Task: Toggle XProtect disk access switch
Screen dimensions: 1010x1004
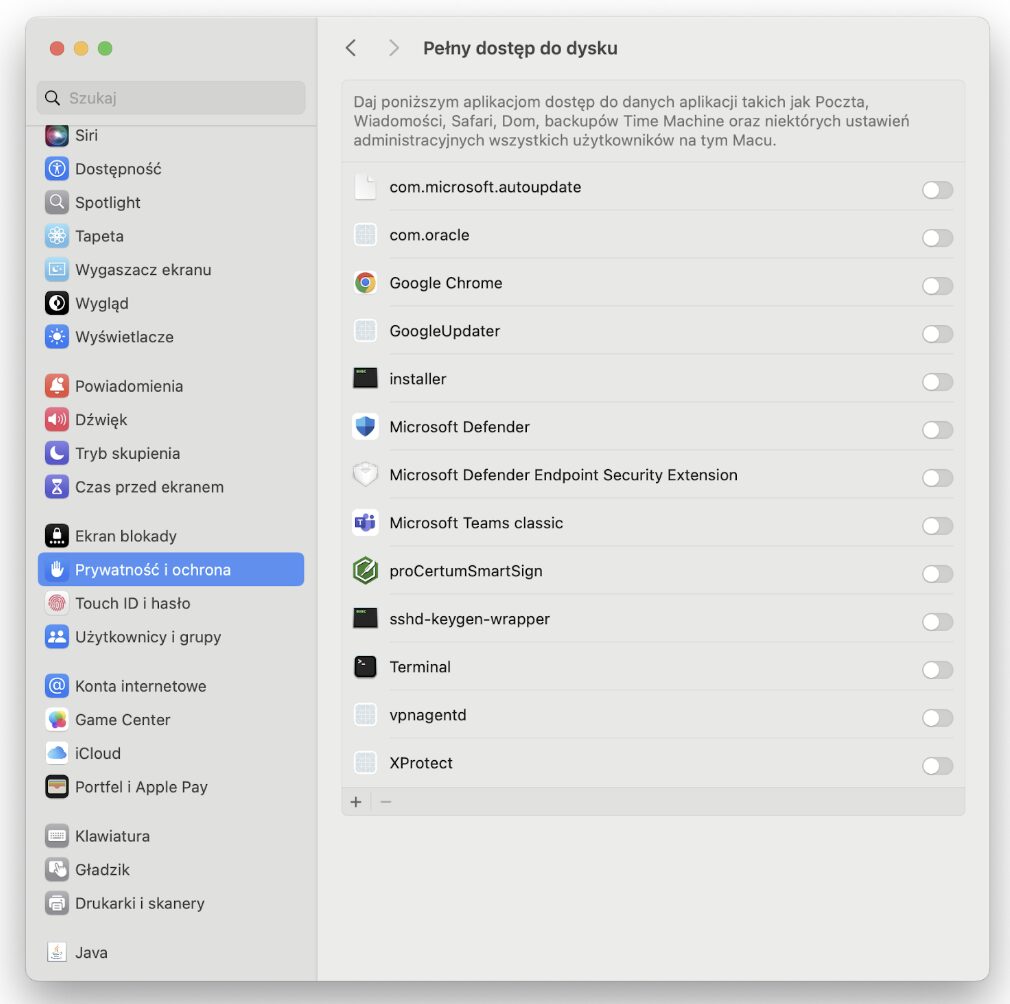Action: pyautogui.click(x=937, y=766)
